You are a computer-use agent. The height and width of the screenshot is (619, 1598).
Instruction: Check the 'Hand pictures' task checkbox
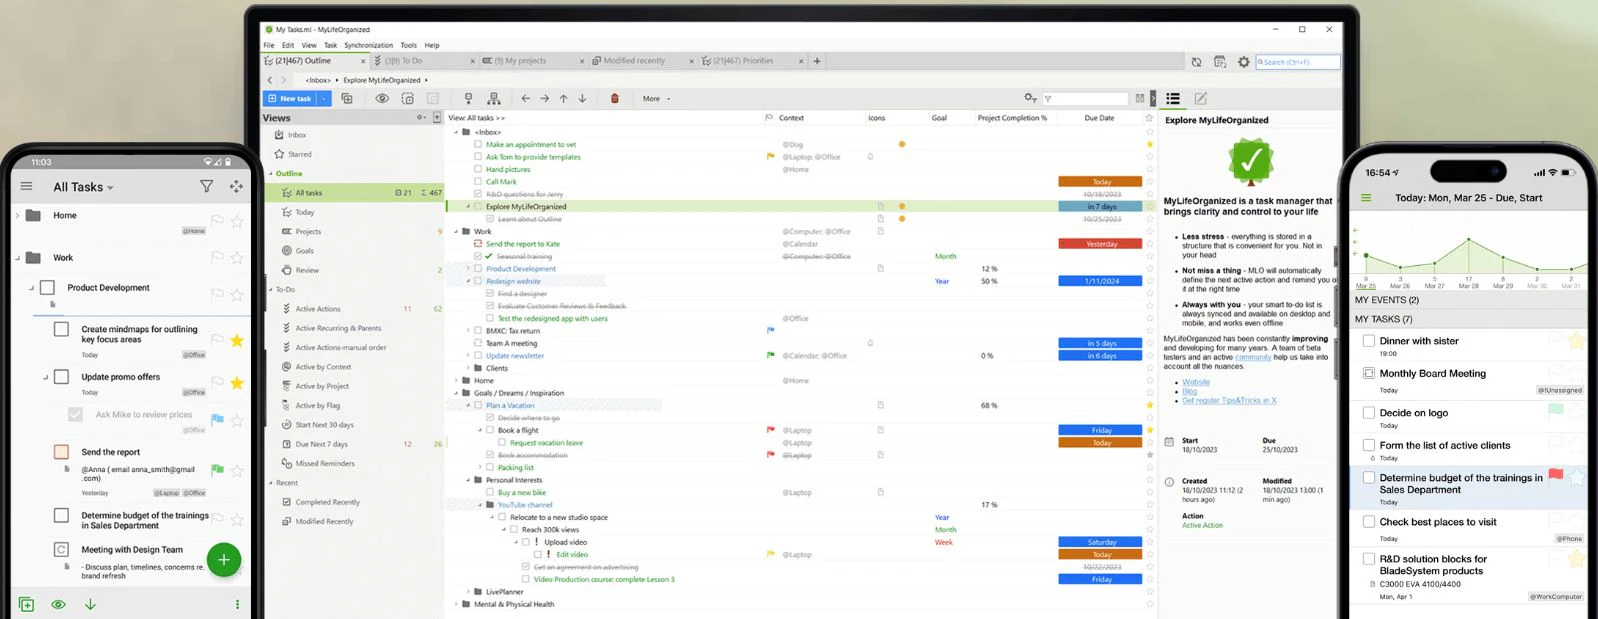tap(478, 169)
